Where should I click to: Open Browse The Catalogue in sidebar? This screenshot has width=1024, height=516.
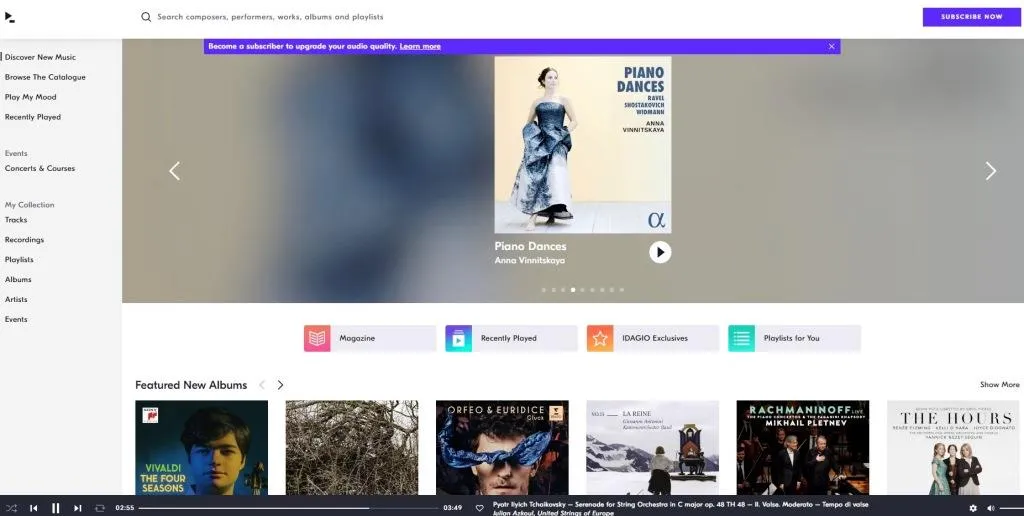coord(45,77)
